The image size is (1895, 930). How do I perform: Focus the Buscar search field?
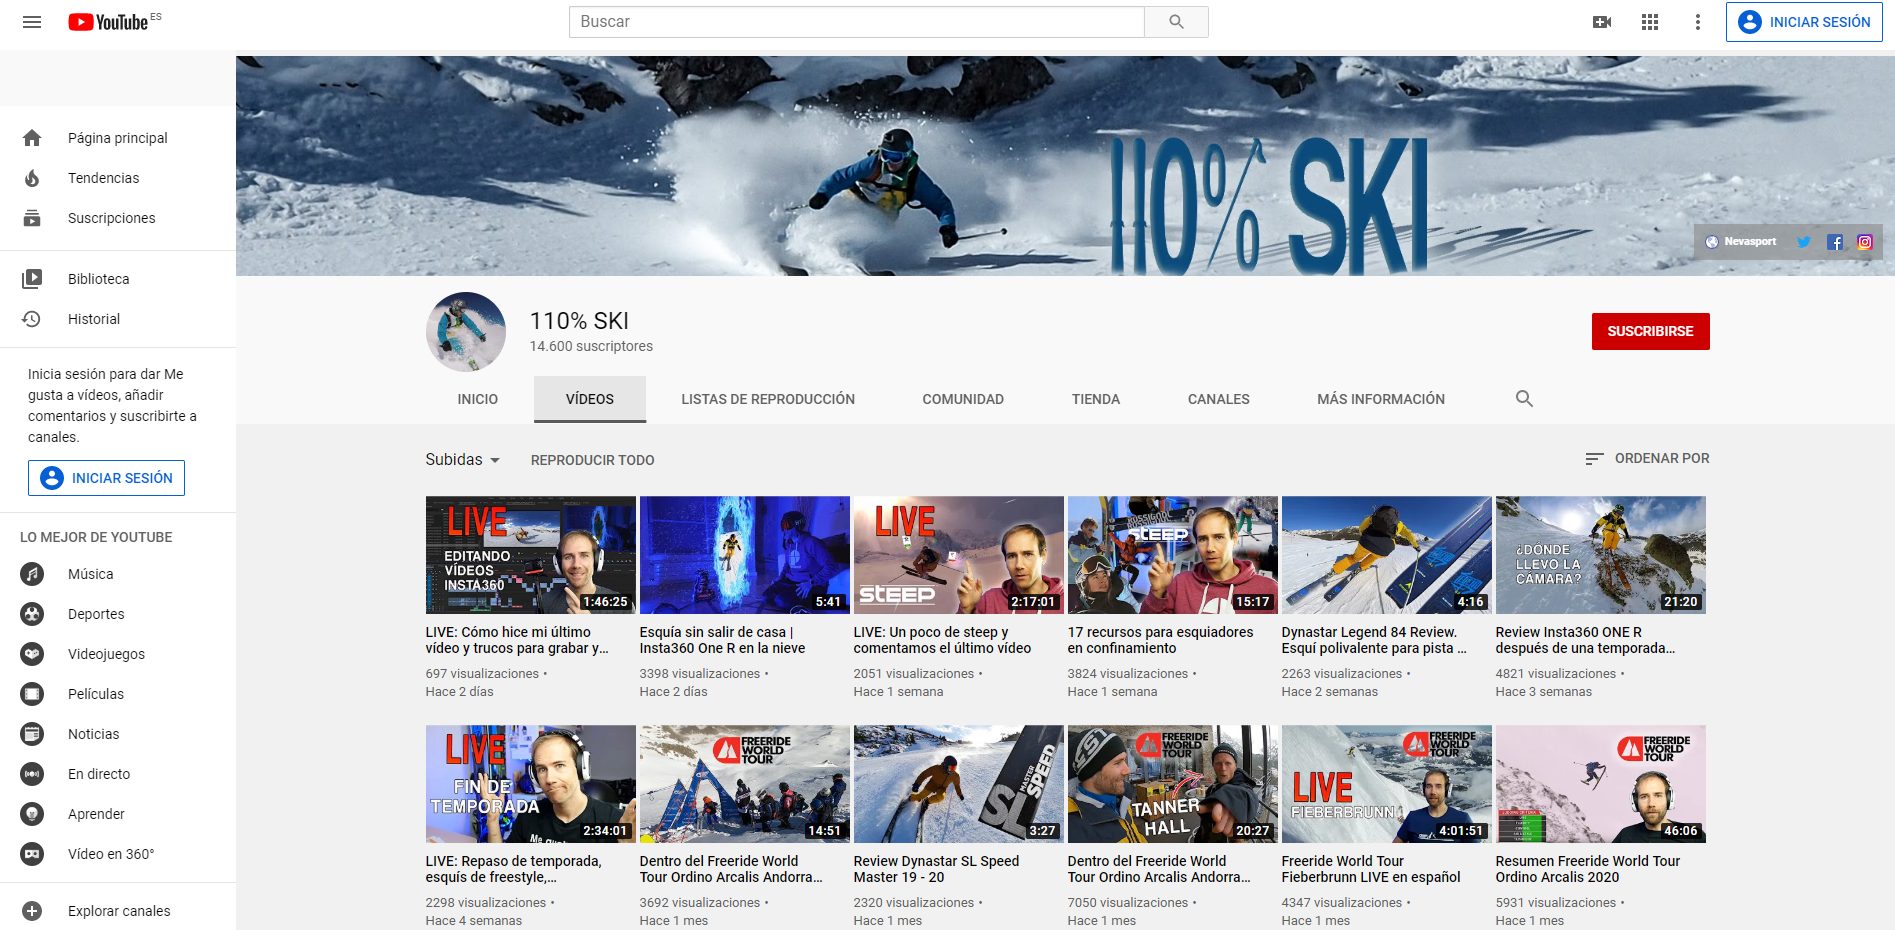click(x=856, y=22)
